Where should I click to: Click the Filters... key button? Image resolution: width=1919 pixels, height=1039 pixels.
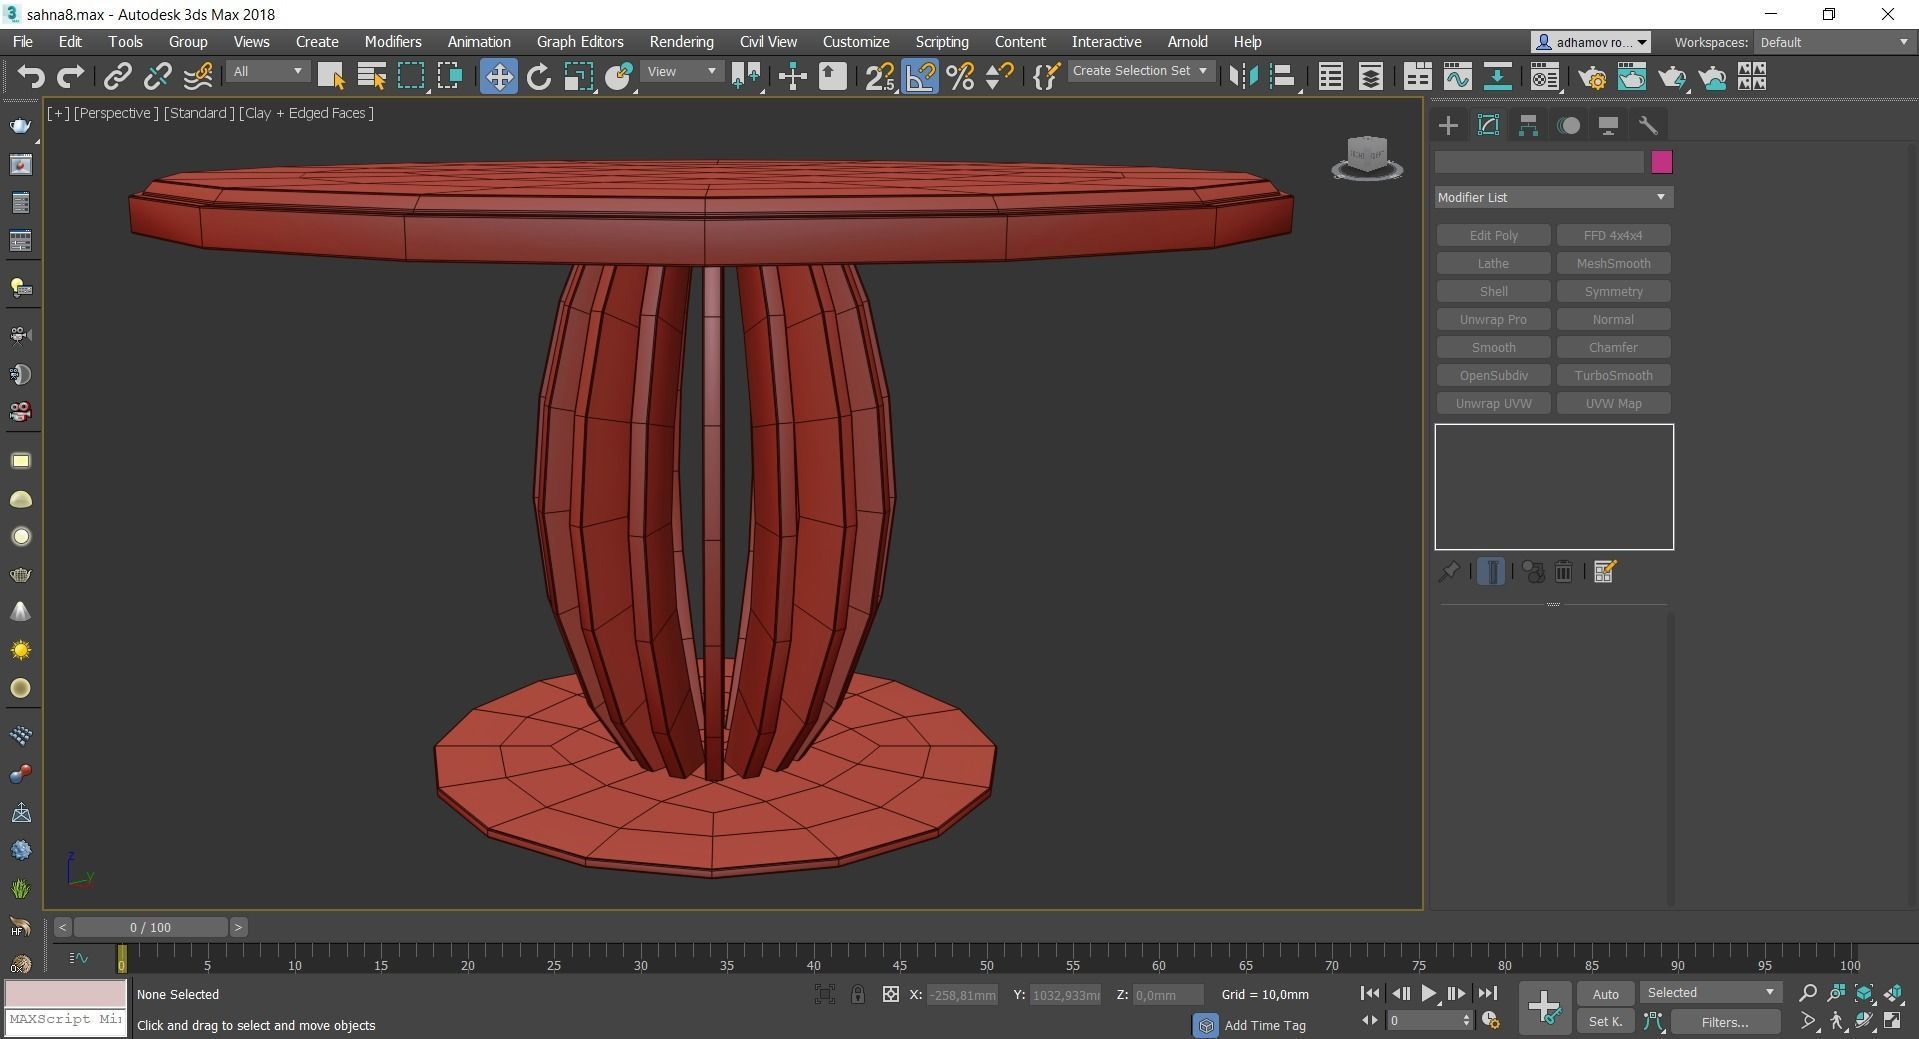click(1725, 1021)
